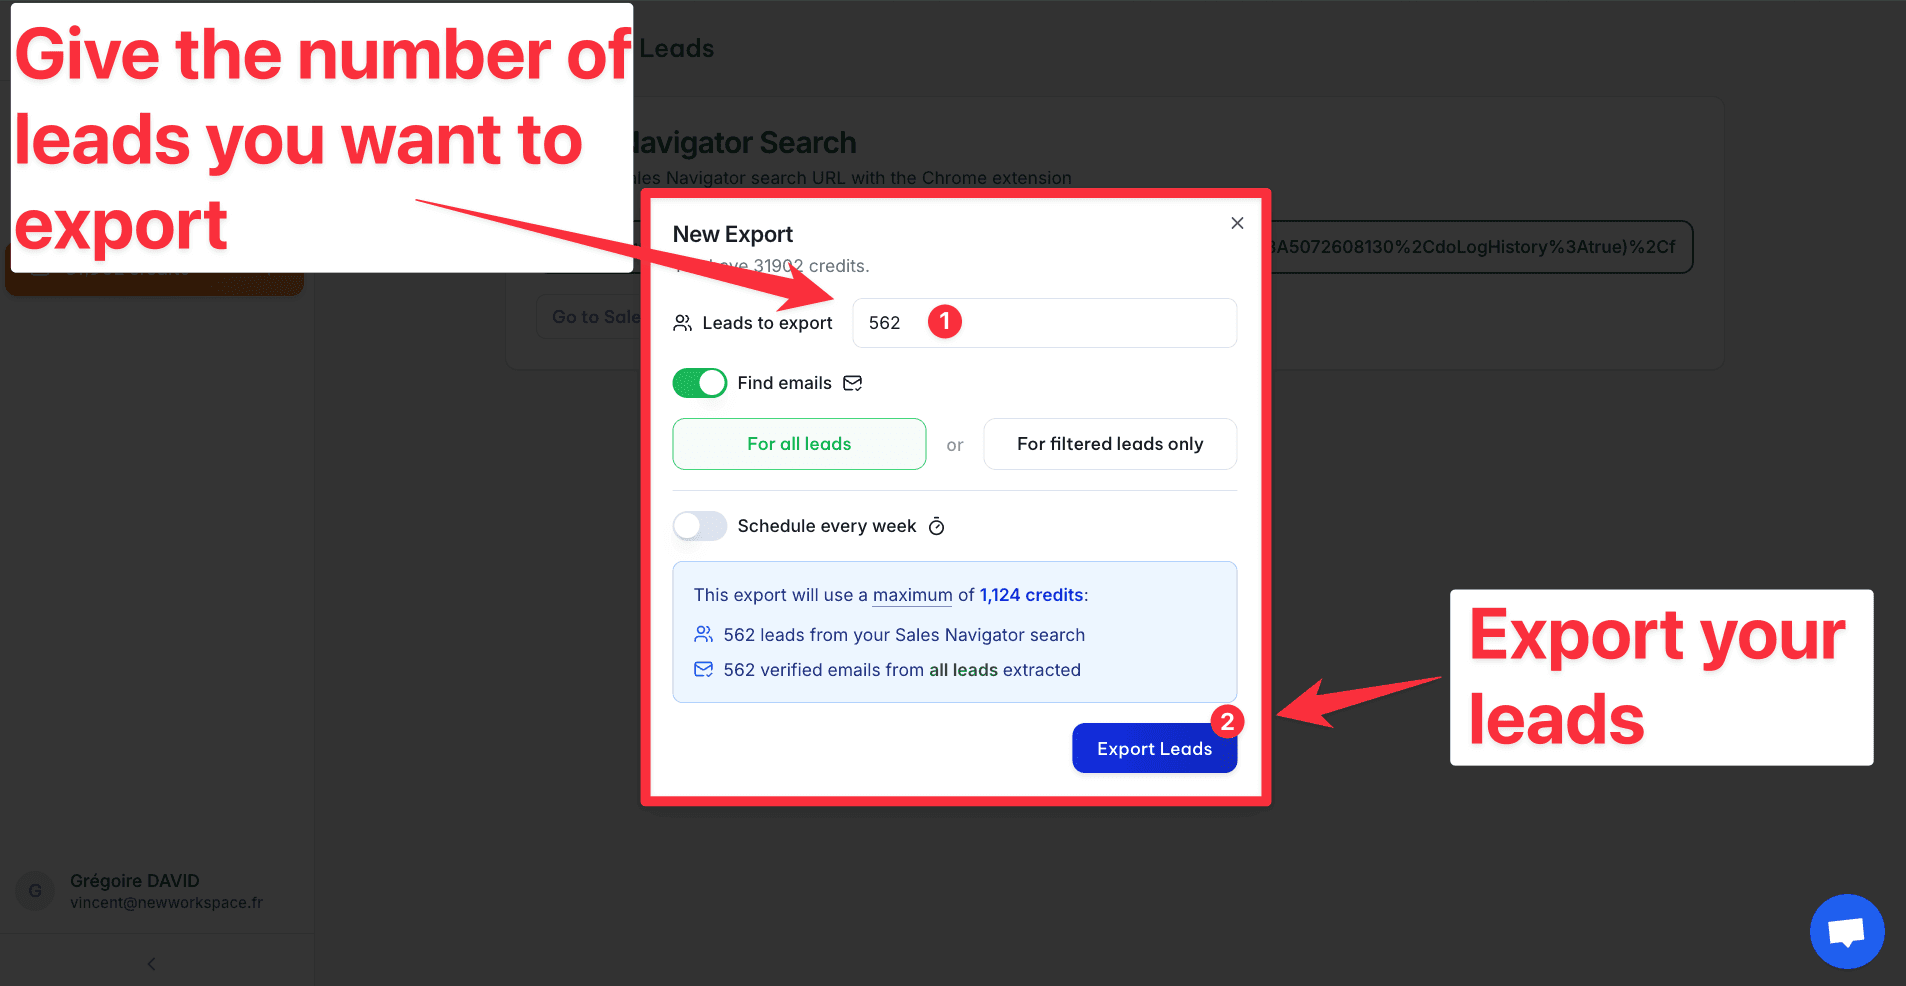The width and height of the screenshot is (1906, 986).
Task: Click the 1,124 credits text
Action: [1031, 595]
